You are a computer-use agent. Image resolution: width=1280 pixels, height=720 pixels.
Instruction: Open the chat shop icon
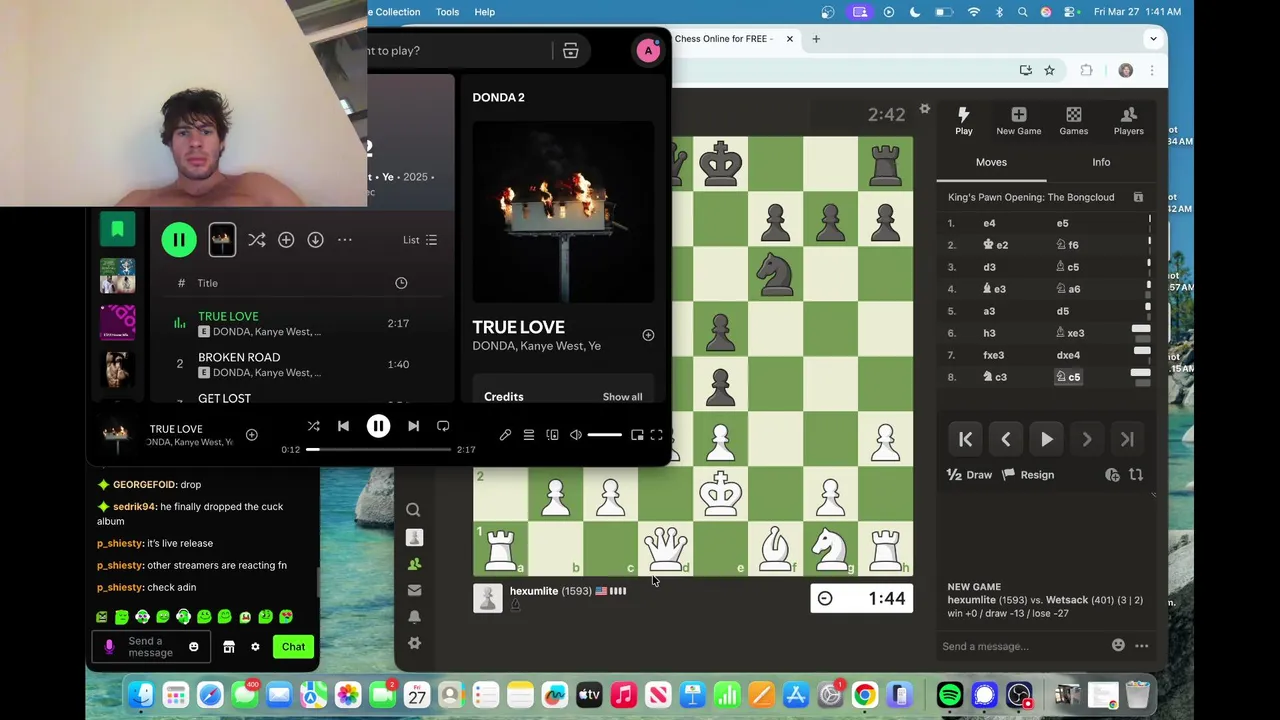coord(229,647)
